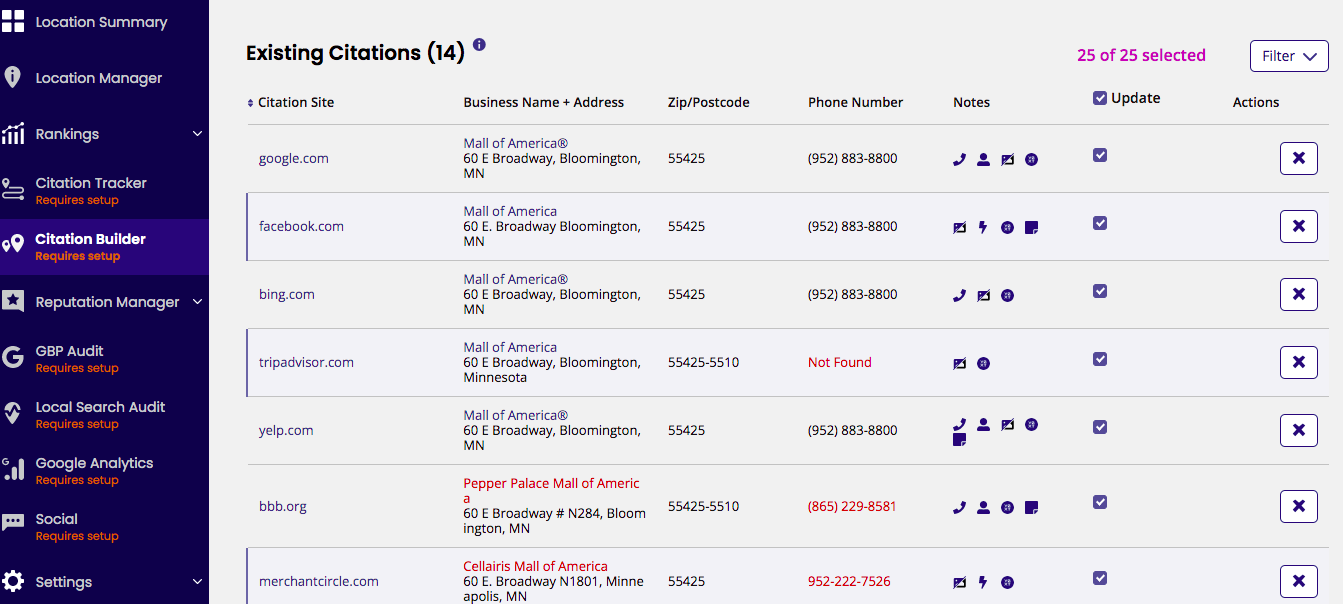Uncheck the Update checkbox for google.com
Screen dimensions: 1343x604
click(x=1100, y=155)
